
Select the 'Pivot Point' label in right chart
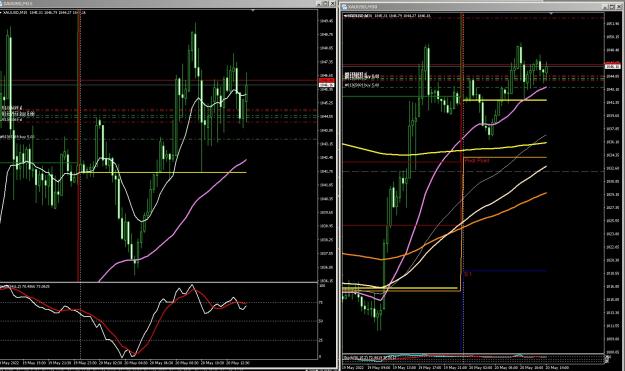tap(477, 161)
